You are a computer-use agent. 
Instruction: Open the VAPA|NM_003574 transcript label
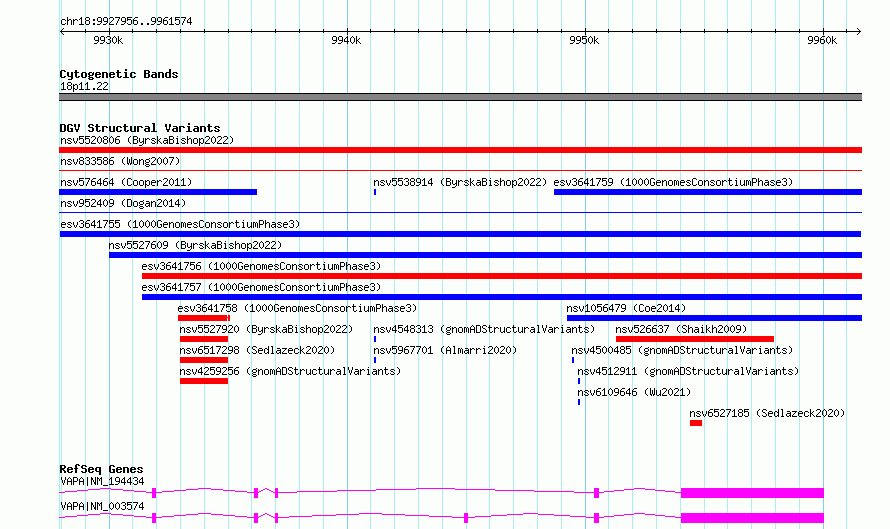click(102, 506)
